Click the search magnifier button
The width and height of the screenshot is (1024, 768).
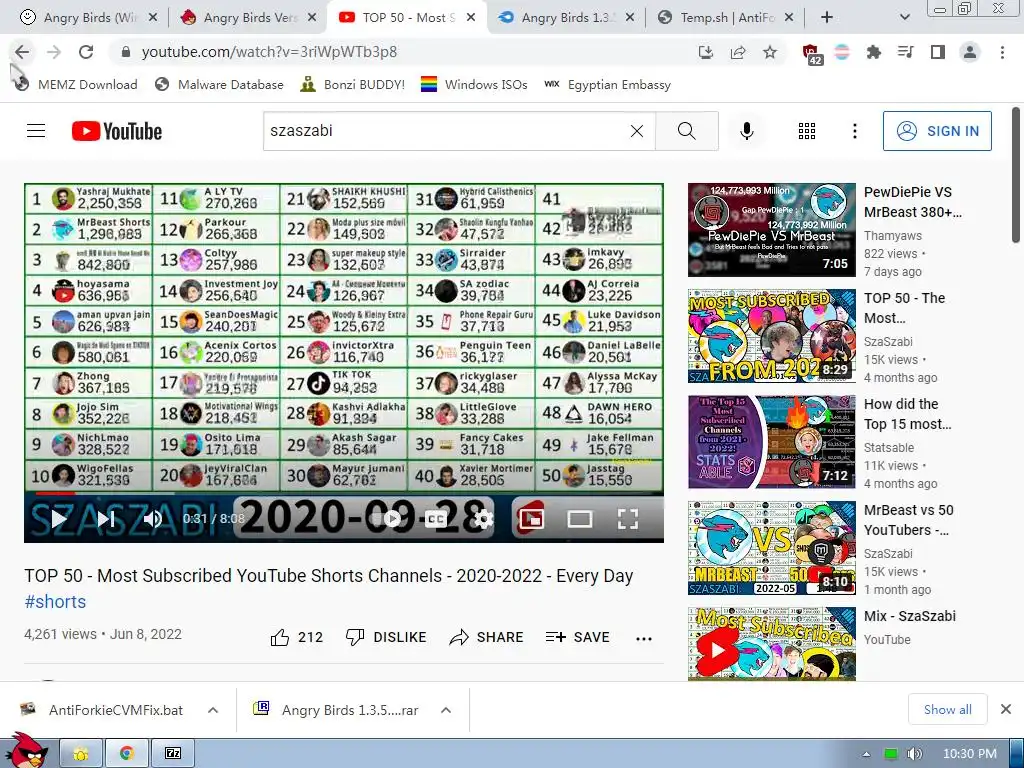click(x=686, y=131)
